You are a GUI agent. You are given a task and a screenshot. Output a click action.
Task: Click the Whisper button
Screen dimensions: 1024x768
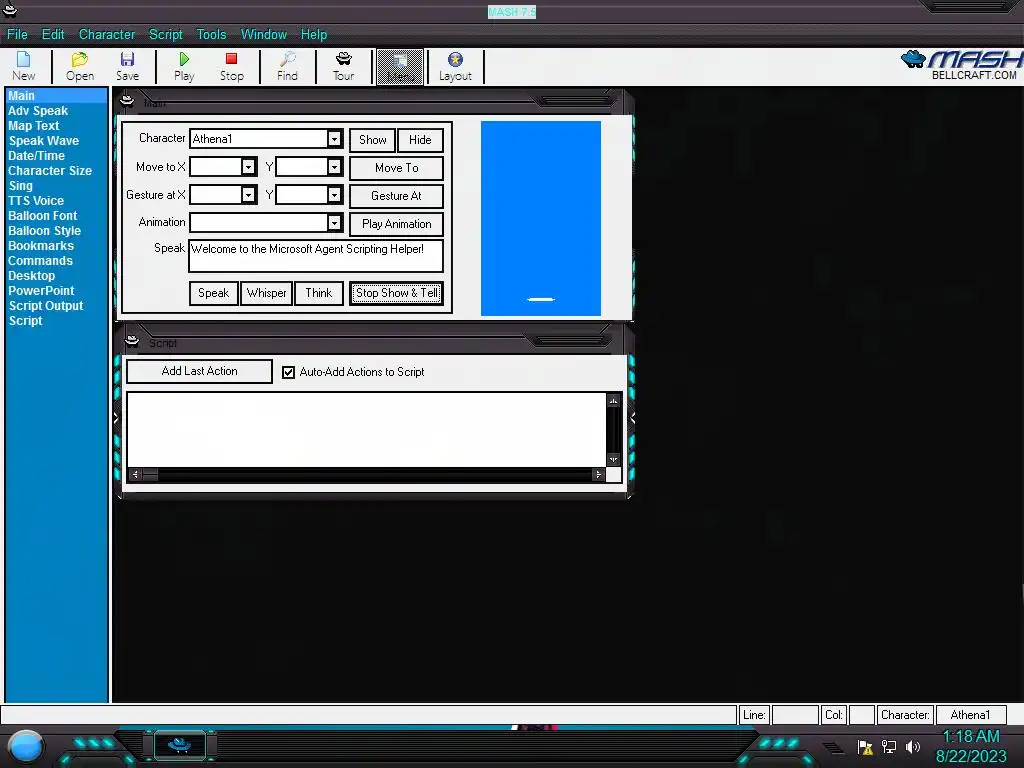tap(266, 293)
